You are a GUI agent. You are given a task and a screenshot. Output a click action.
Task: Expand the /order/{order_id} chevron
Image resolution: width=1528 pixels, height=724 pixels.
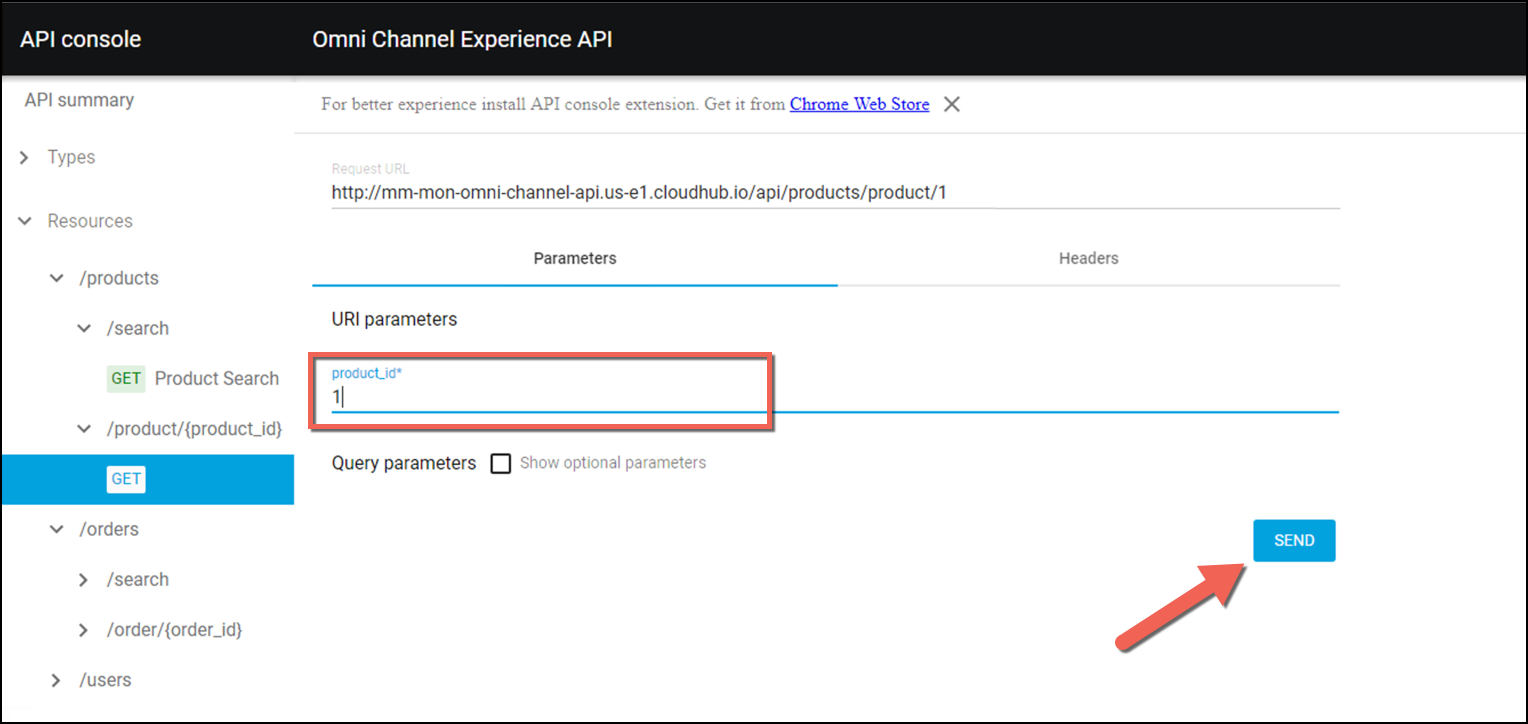coord(84,630)
